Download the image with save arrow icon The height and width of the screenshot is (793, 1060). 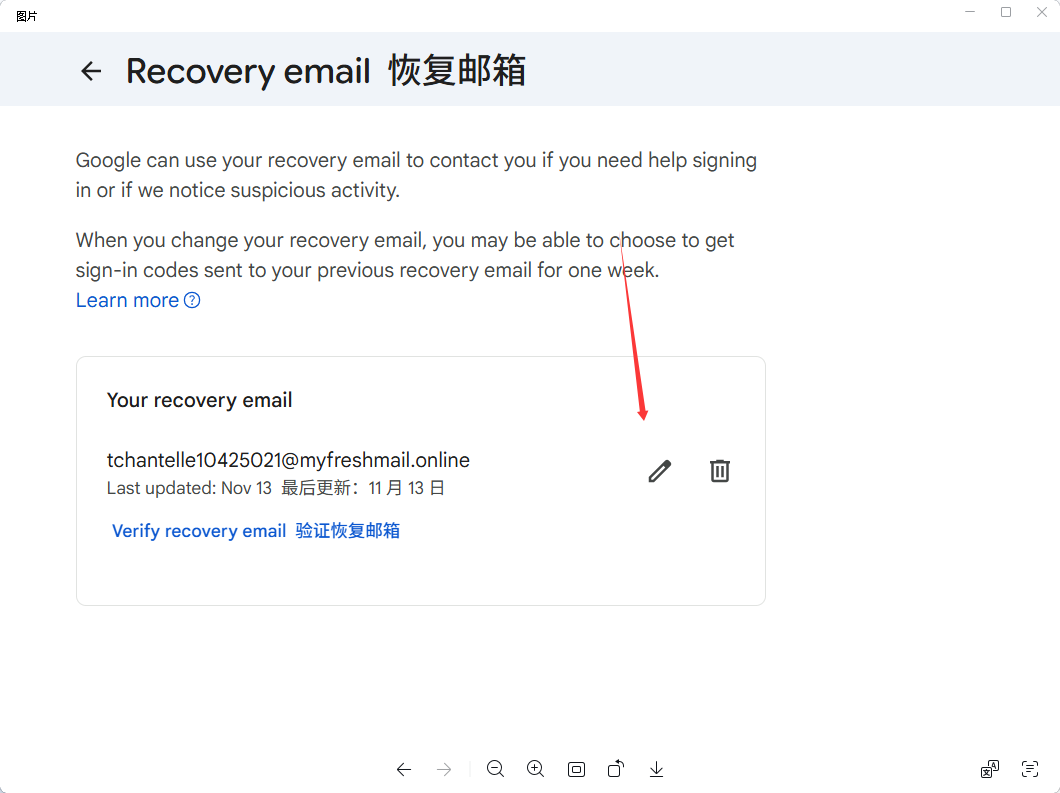tap(656, 769)
